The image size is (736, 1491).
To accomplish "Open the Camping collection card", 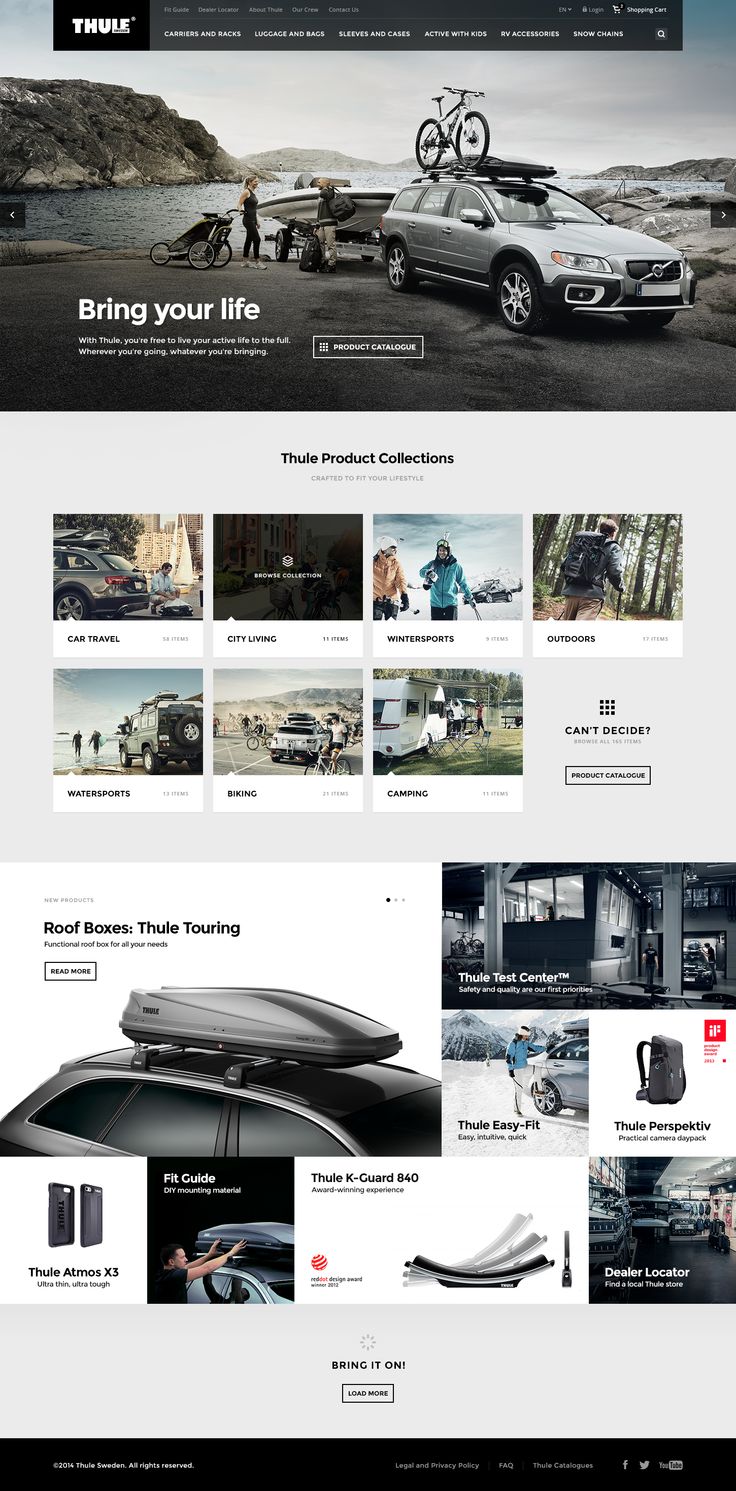I will point(448,740).
